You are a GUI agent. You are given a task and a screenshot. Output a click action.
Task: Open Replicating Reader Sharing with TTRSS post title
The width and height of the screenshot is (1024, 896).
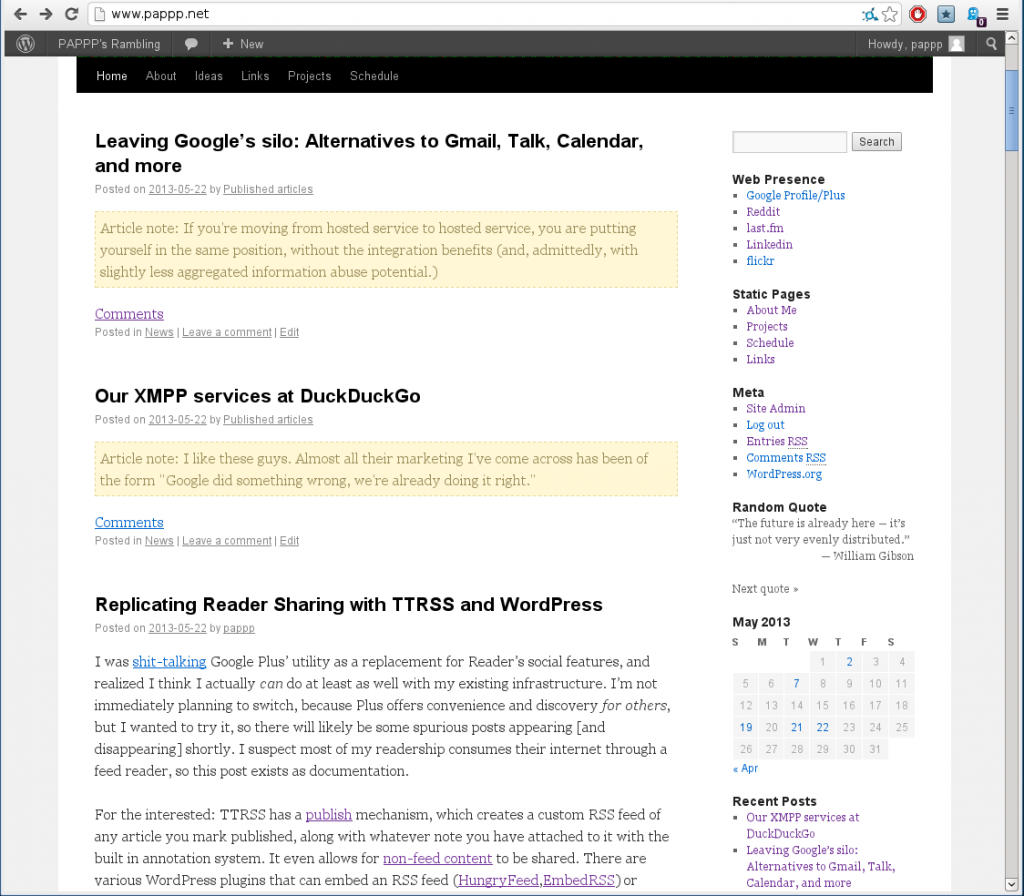(x=348, y=604)
